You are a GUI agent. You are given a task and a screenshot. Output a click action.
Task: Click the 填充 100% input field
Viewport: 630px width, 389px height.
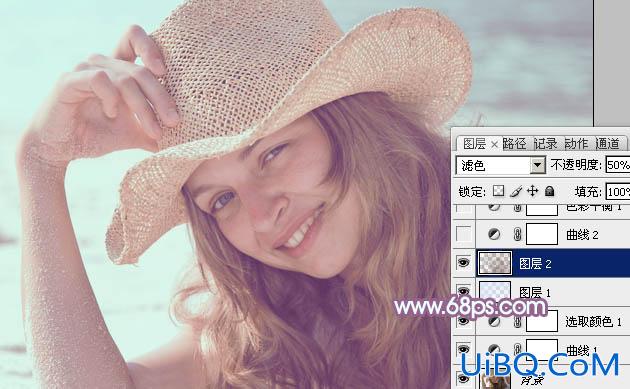(x=618, y=192)
